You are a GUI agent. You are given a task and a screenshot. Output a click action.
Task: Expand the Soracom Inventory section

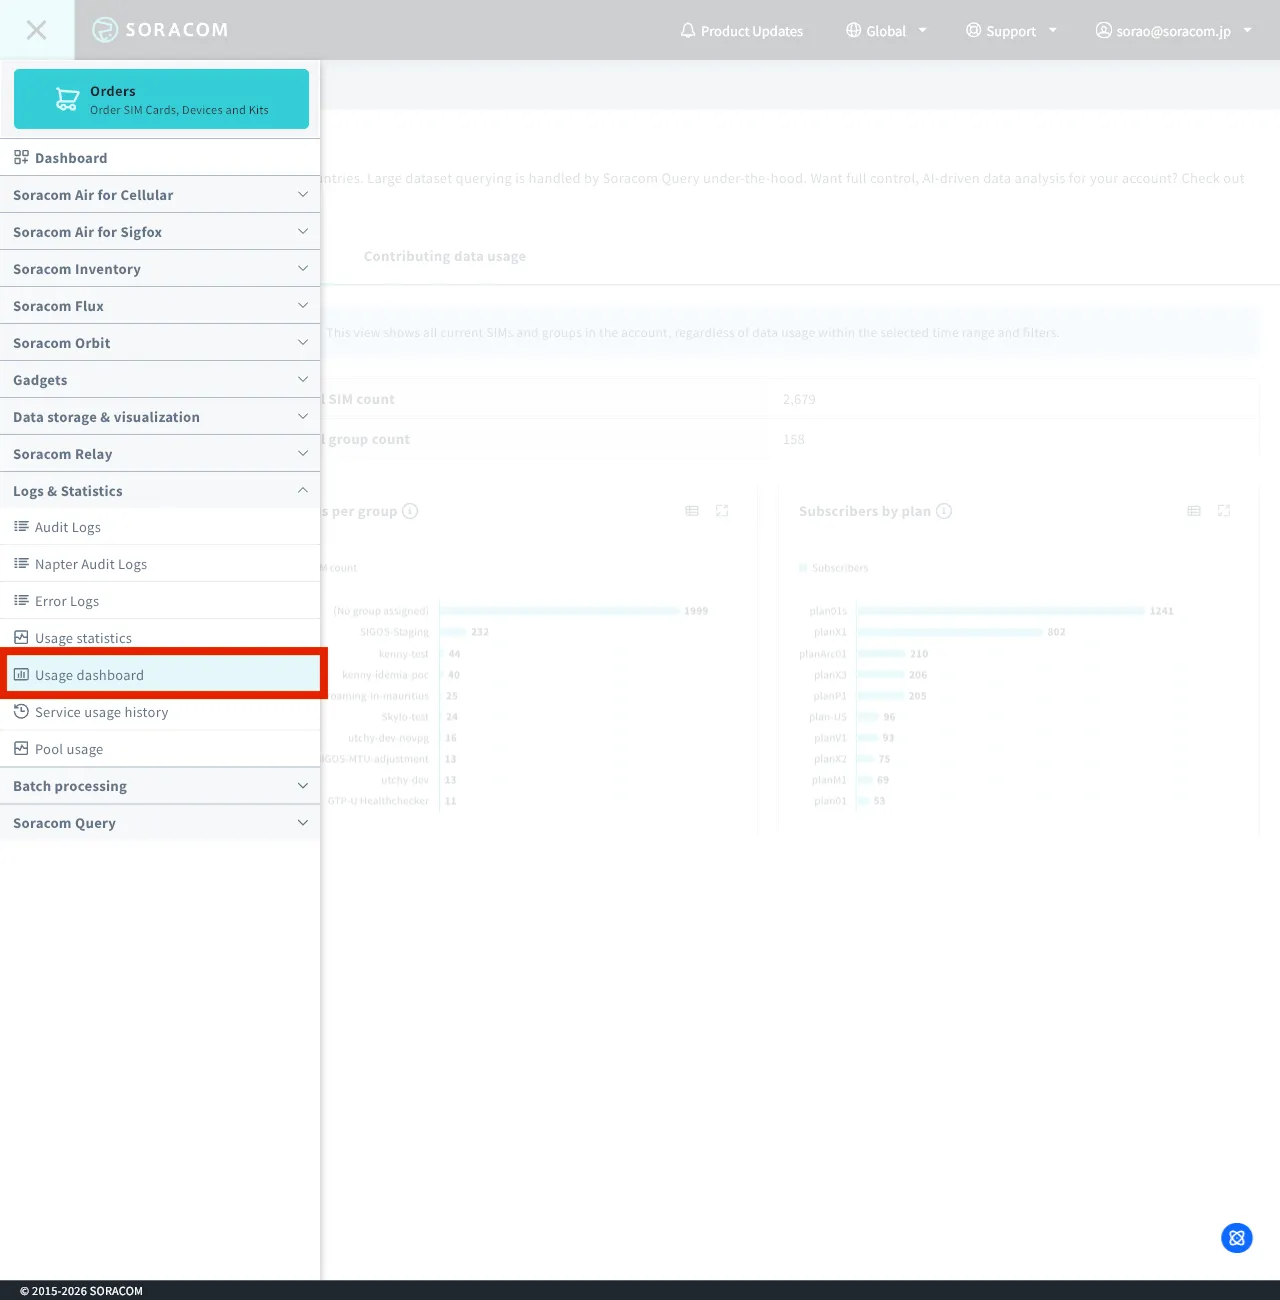(x=160, y=269)
